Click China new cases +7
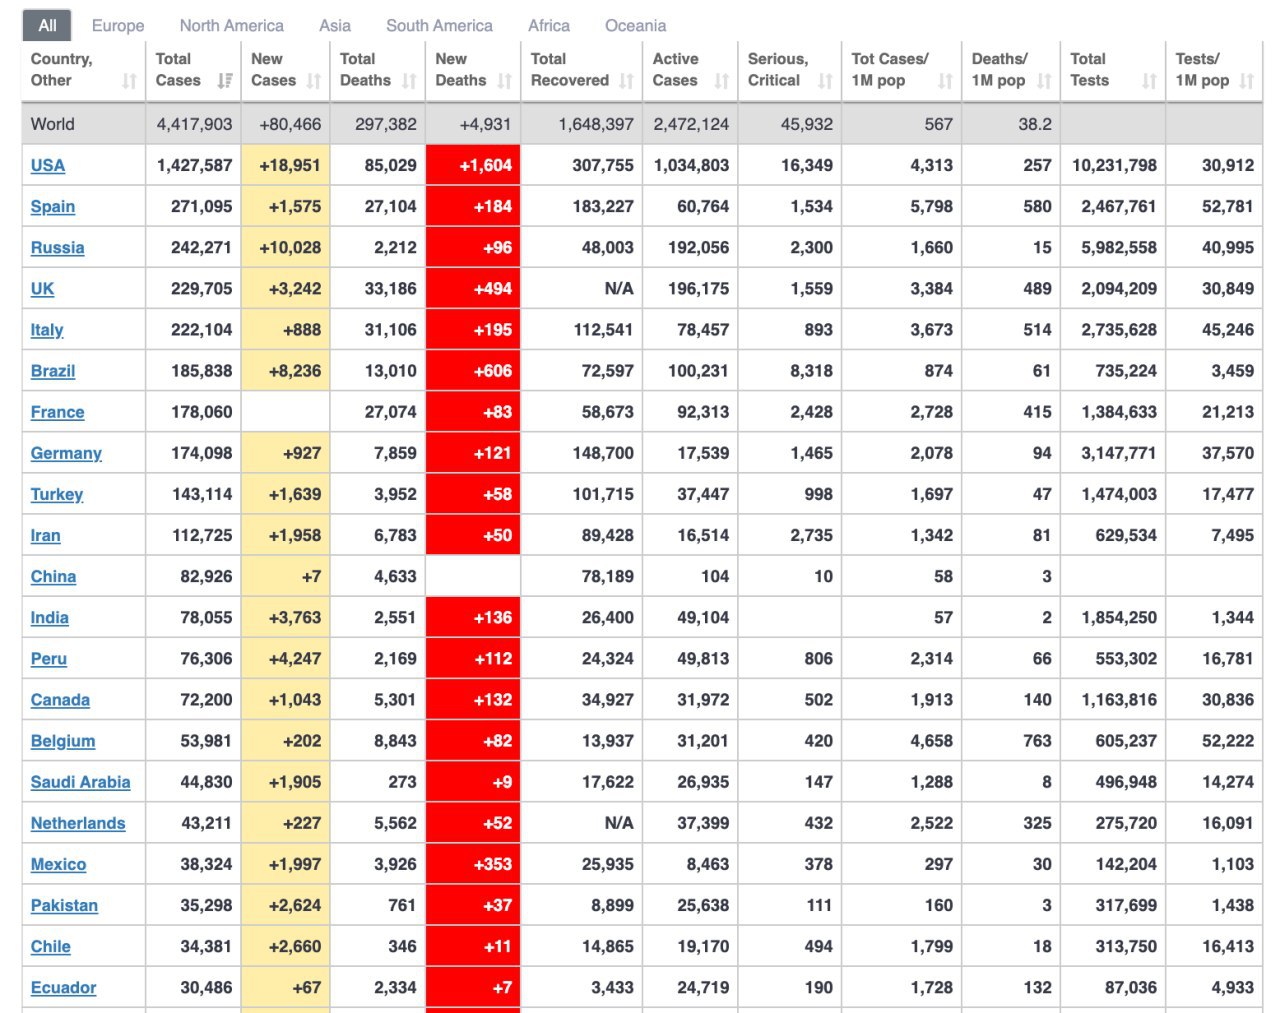The width and height of the screenshot is (1280, 1013). click(286, 576)
